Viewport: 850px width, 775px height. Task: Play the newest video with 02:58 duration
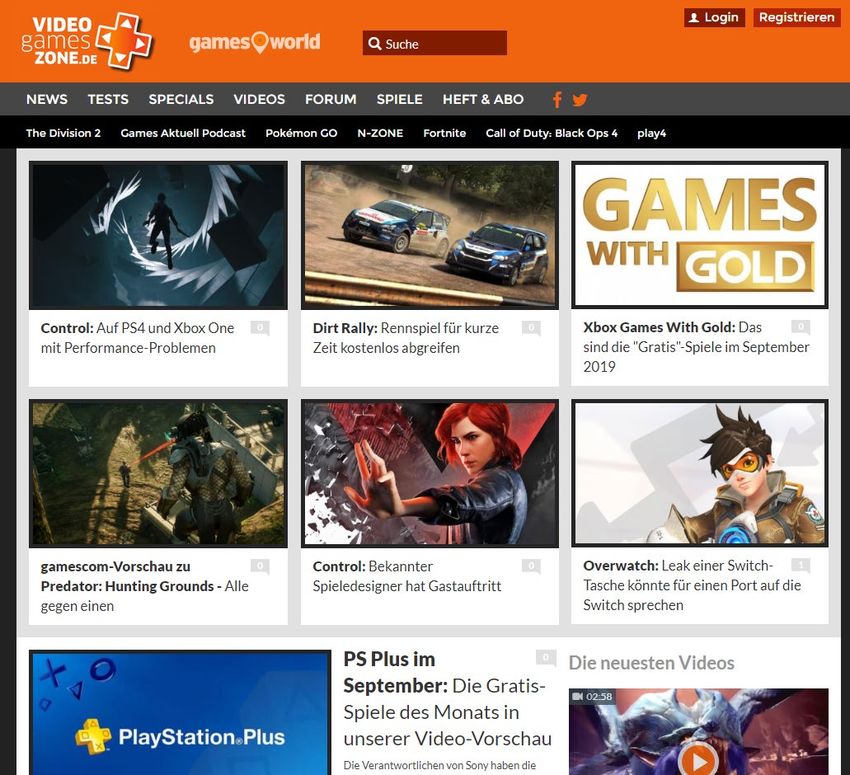698,759
